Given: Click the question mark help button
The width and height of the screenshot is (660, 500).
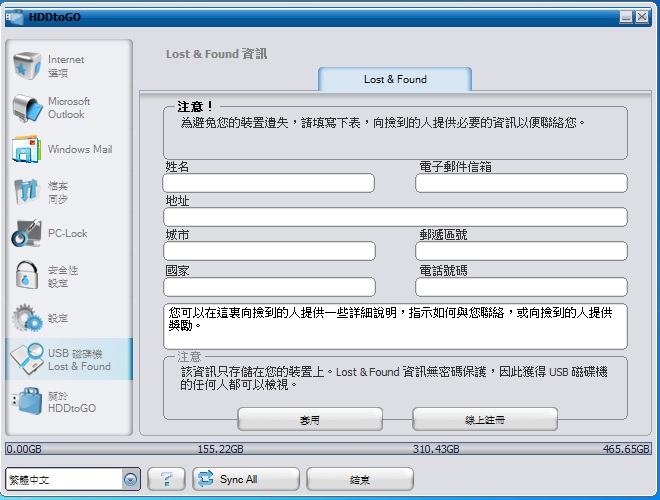Looking at the screenshot, I should click(x=166, y=479).
